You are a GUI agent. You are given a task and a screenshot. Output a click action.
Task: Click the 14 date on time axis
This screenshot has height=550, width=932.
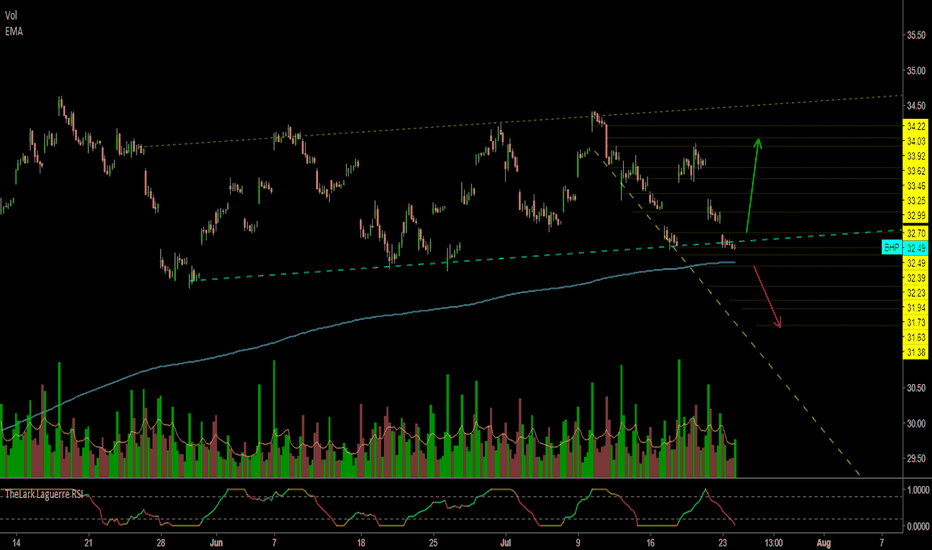pos(17,542)
